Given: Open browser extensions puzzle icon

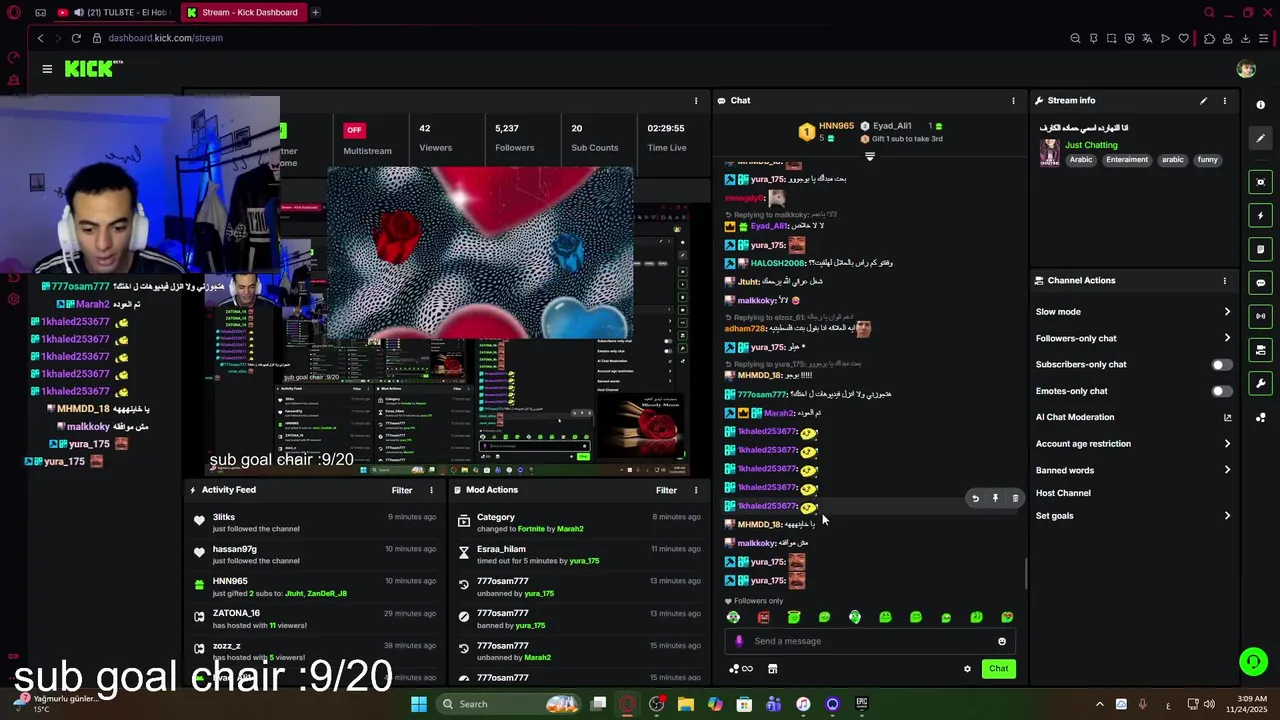Looking at the screenshot, I should pyautogui.click(x=1209, y=38).
